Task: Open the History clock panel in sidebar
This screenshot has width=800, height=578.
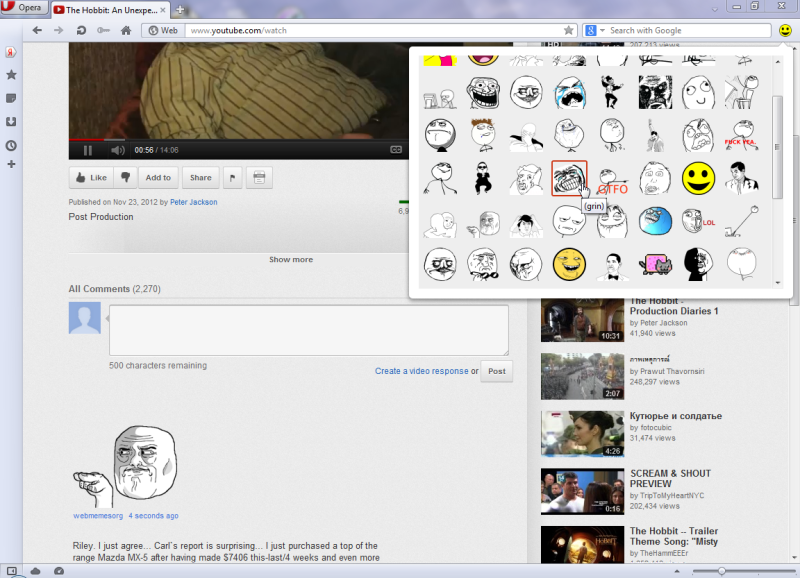Action: [11, 145]
